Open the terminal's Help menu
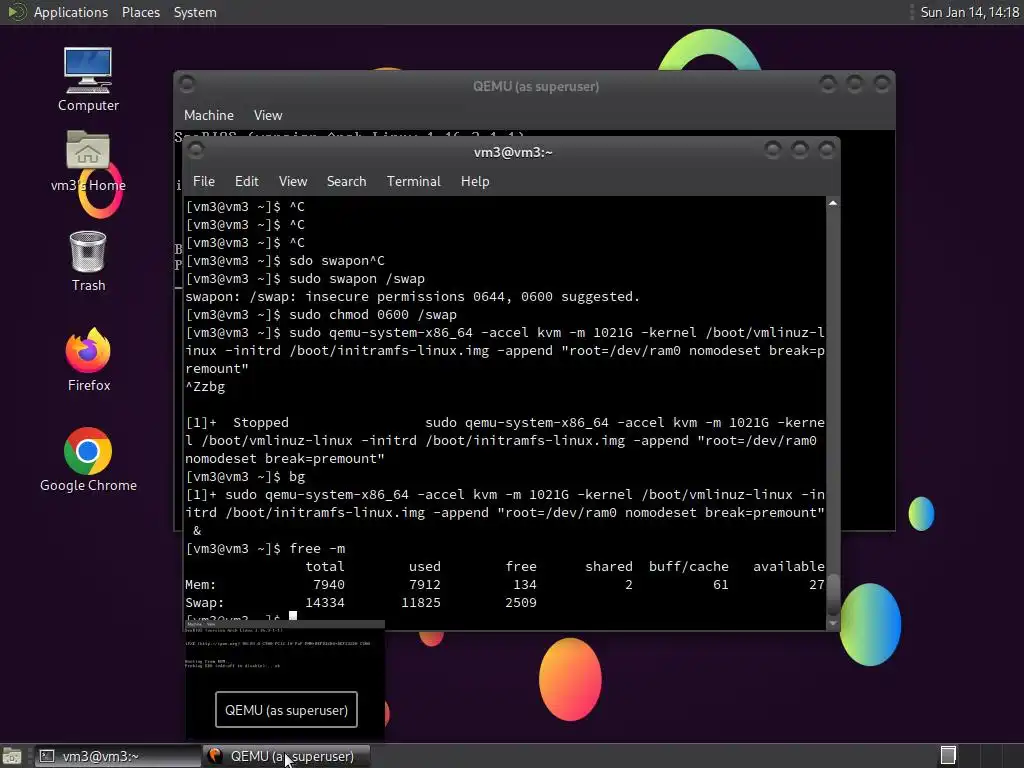Screen dimensions: 1024x768 (475, 182)
